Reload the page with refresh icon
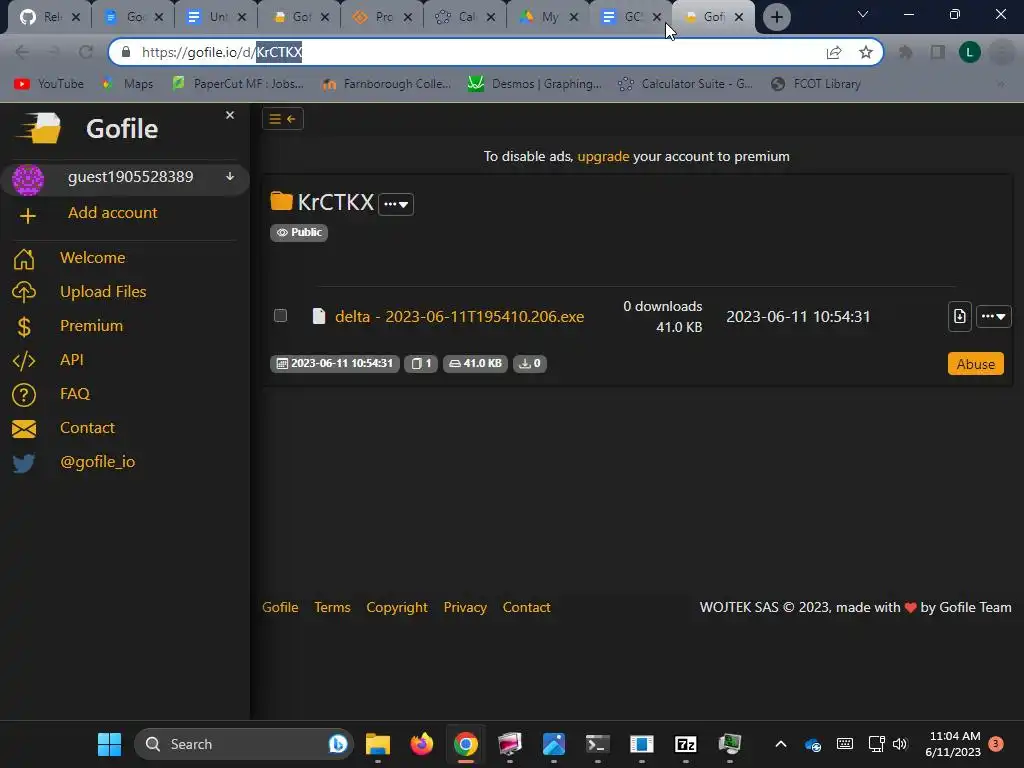 click(86, 52)
